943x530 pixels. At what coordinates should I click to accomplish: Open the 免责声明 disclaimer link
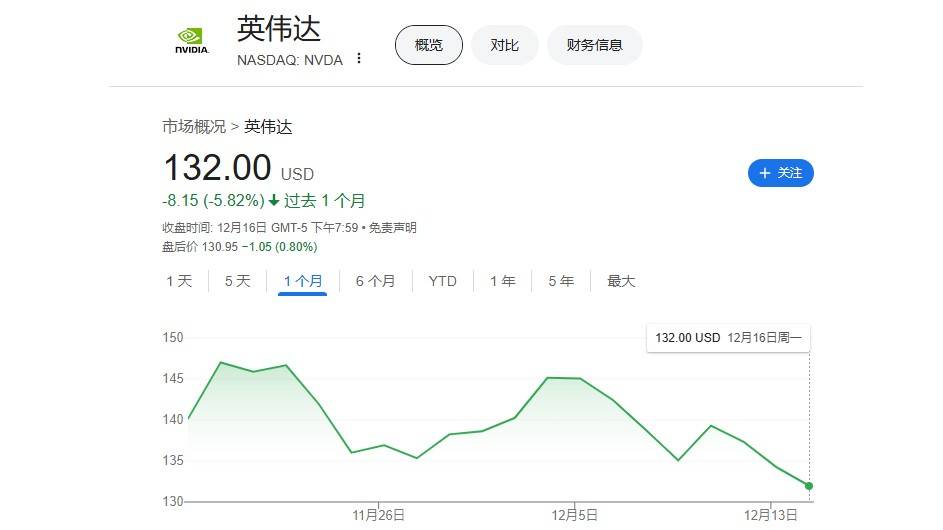(392, 228)
